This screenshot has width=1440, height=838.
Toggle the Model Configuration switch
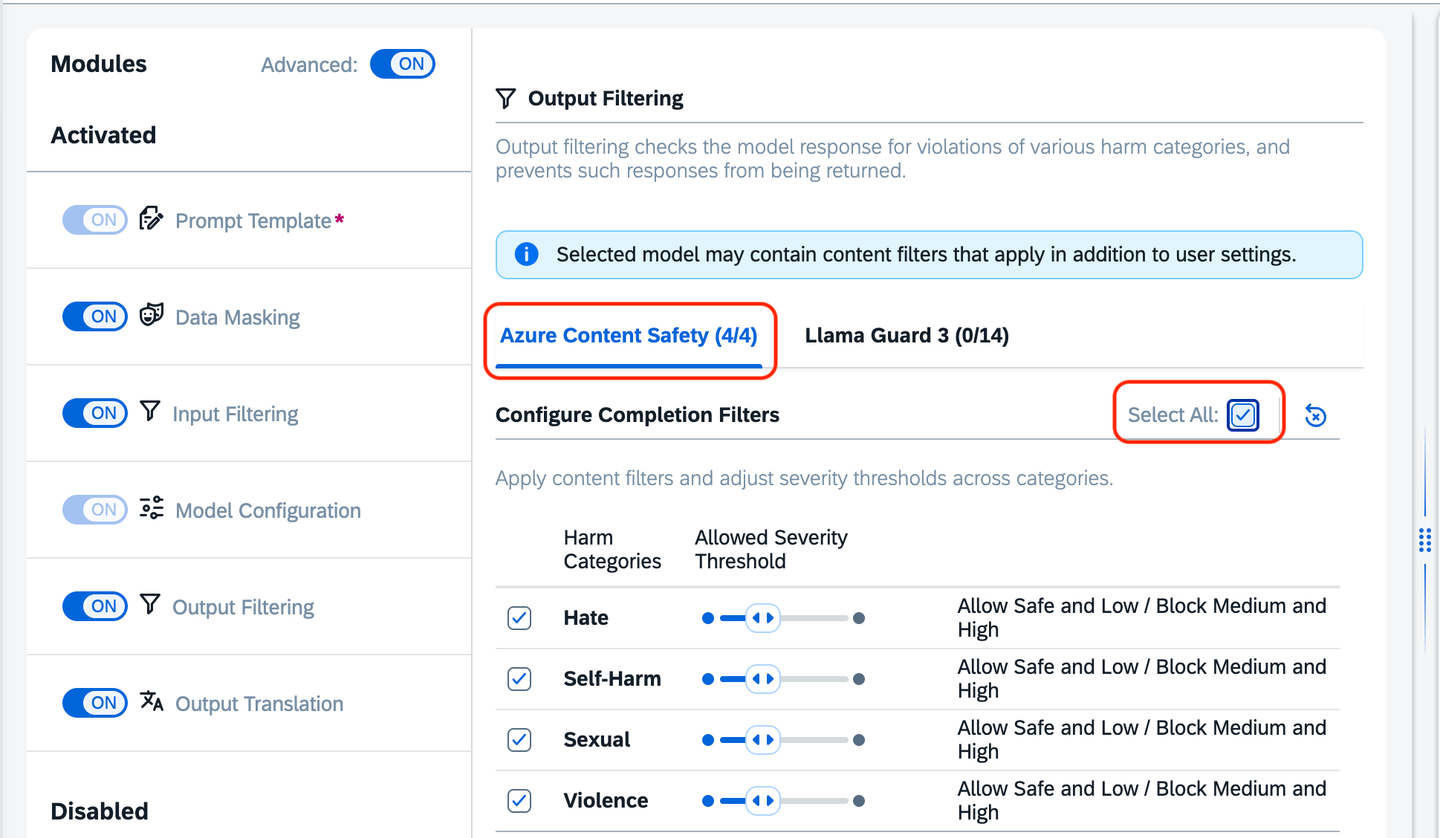[95, 509]
